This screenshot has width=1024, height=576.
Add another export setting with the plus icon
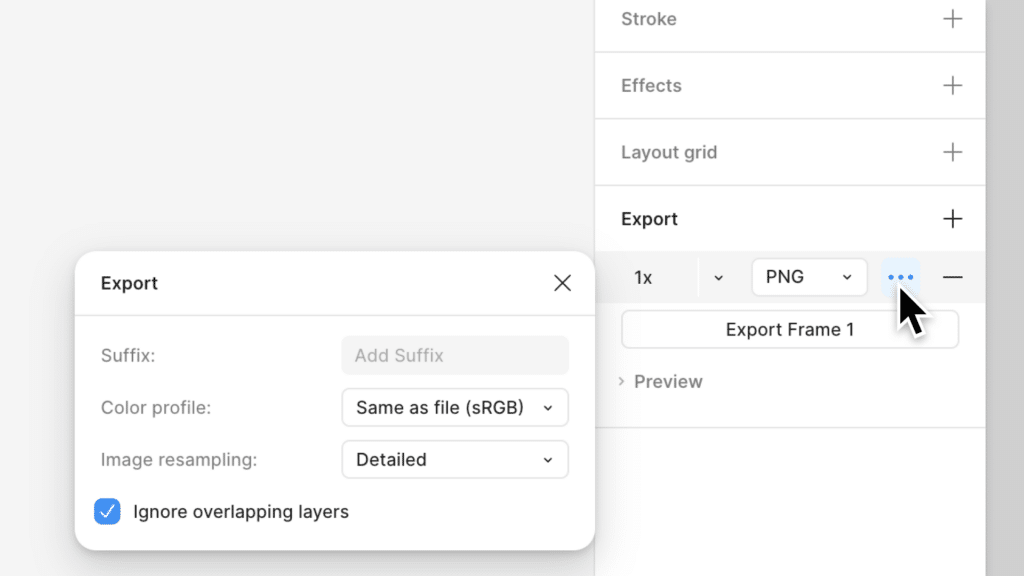953,218
